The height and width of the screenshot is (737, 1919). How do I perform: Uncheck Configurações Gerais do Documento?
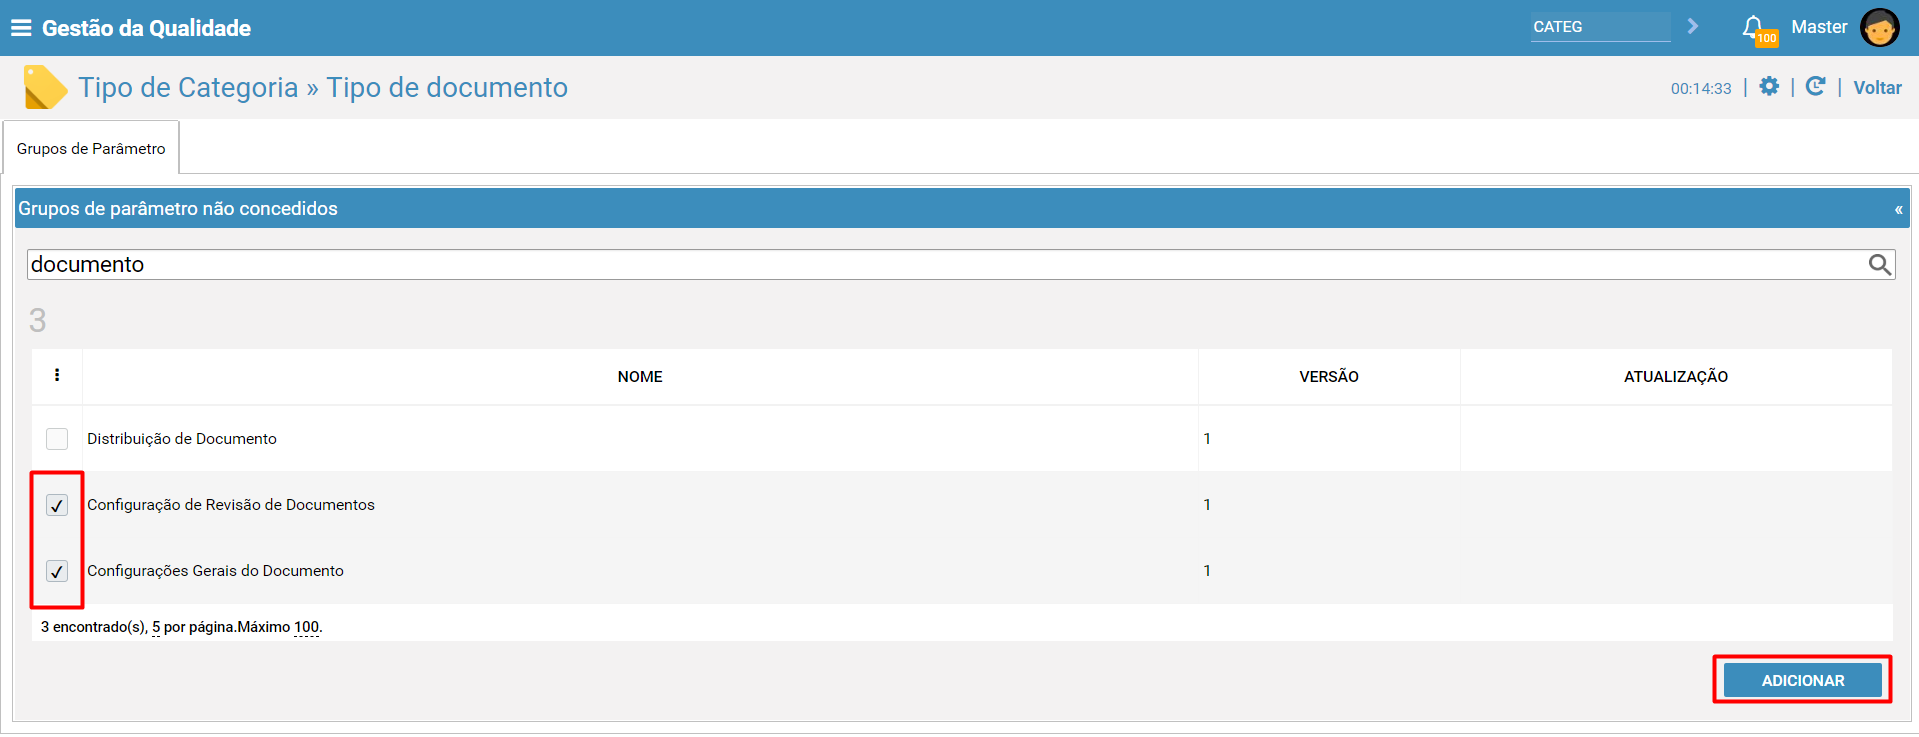[x=57, y=571]
